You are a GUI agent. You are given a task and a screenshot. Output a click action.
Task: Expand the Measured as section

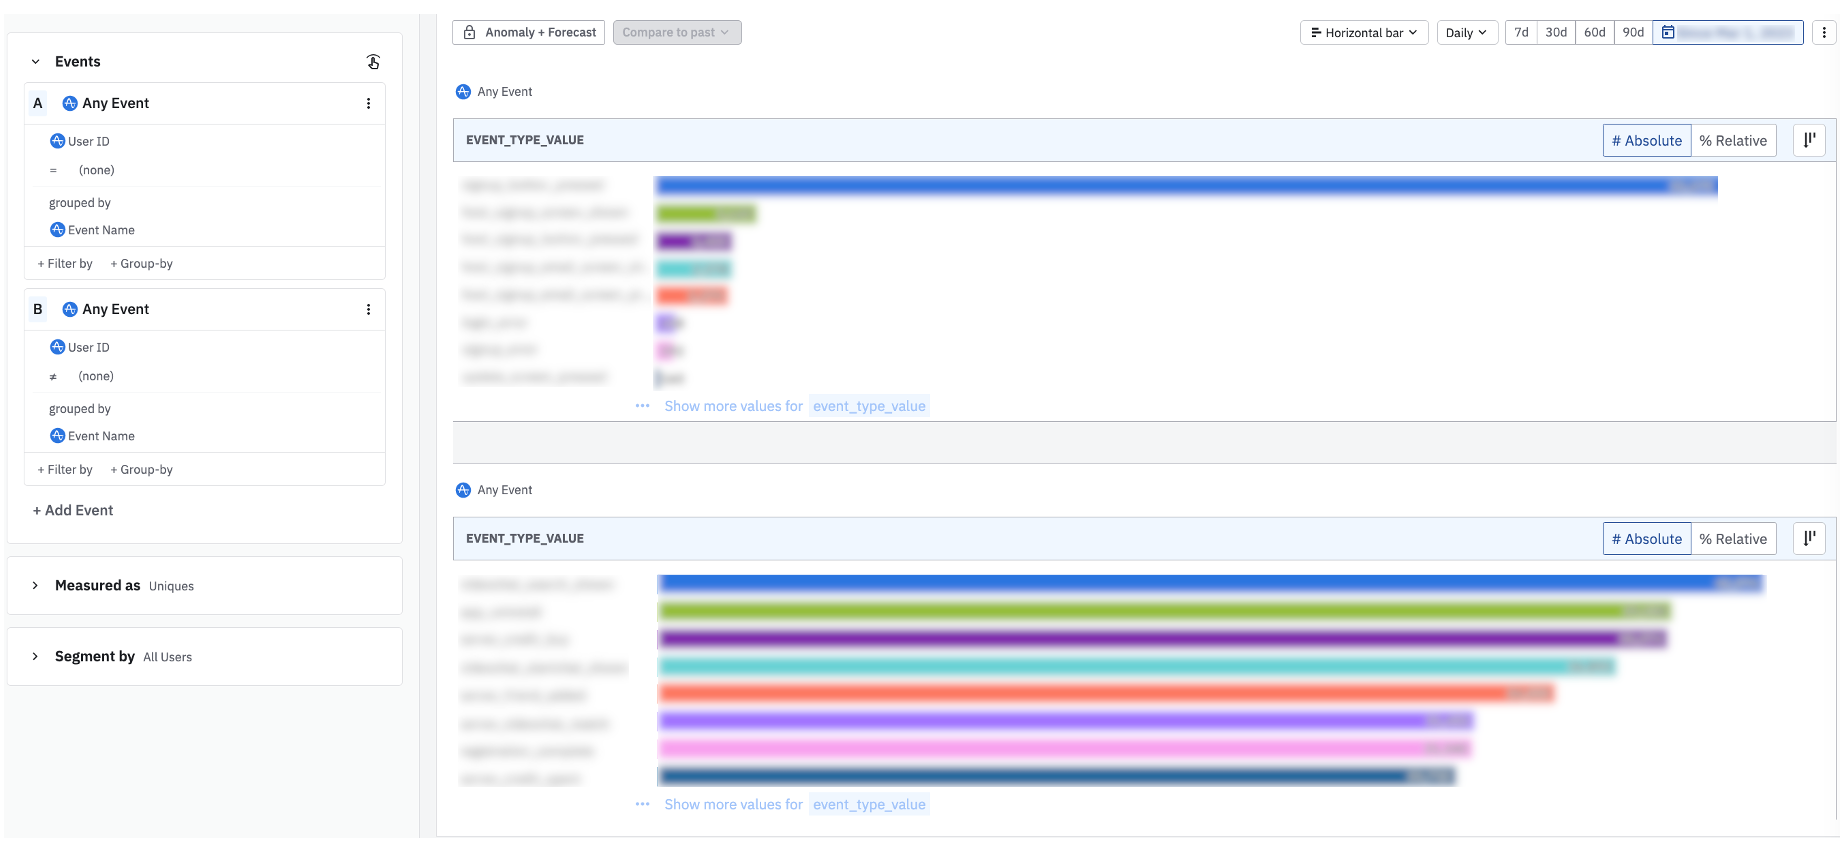36,586
